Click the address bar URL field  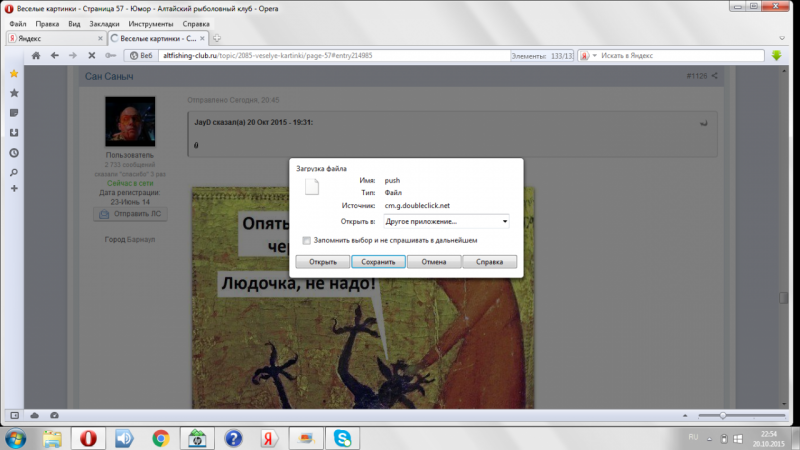(x=334, y=56)
